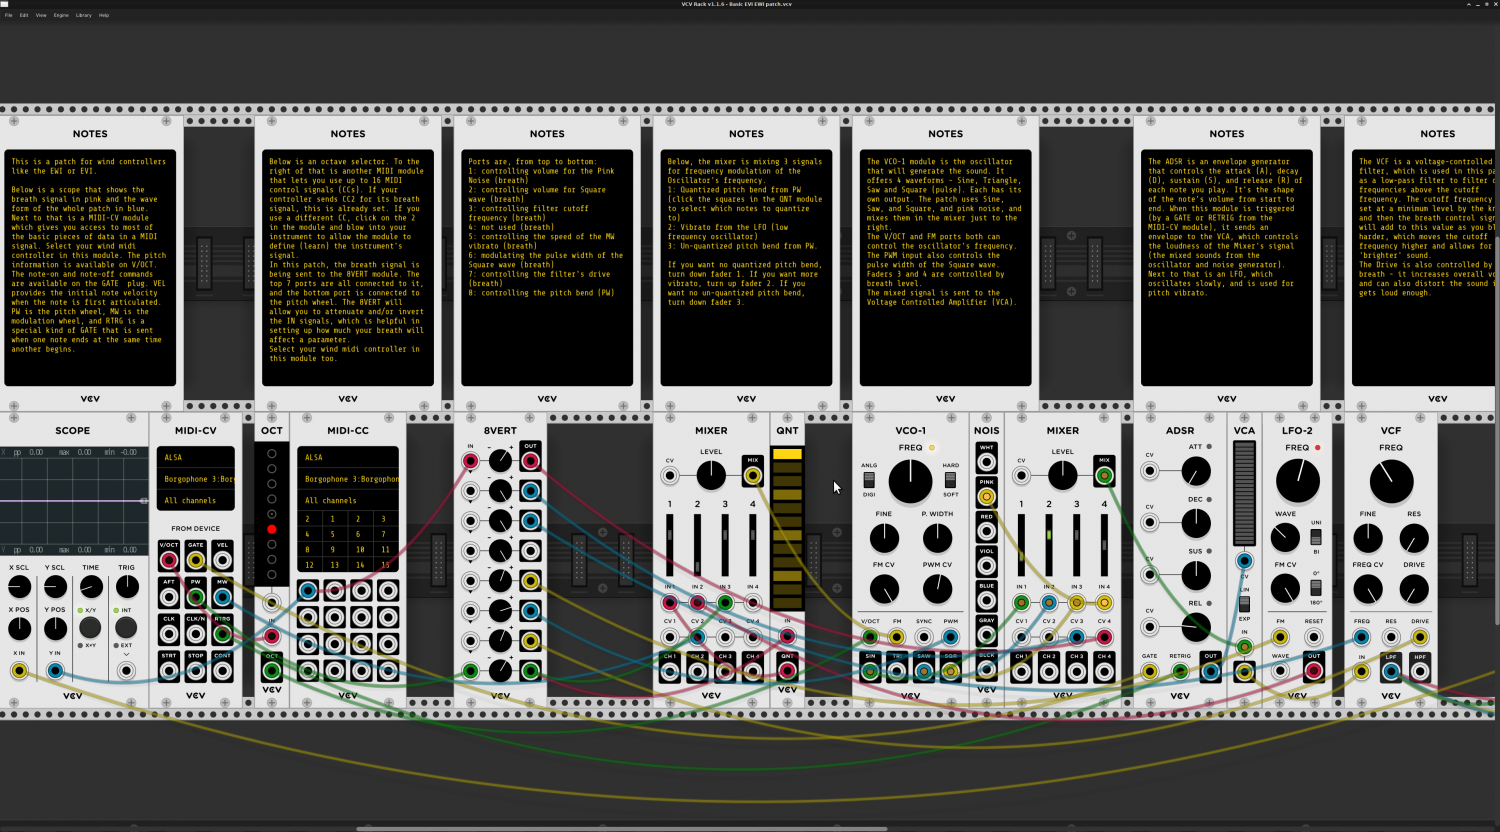Click the HPF output jack on VCF
The width and height of the screenshot is (1500, 832).
point(1420,672)
